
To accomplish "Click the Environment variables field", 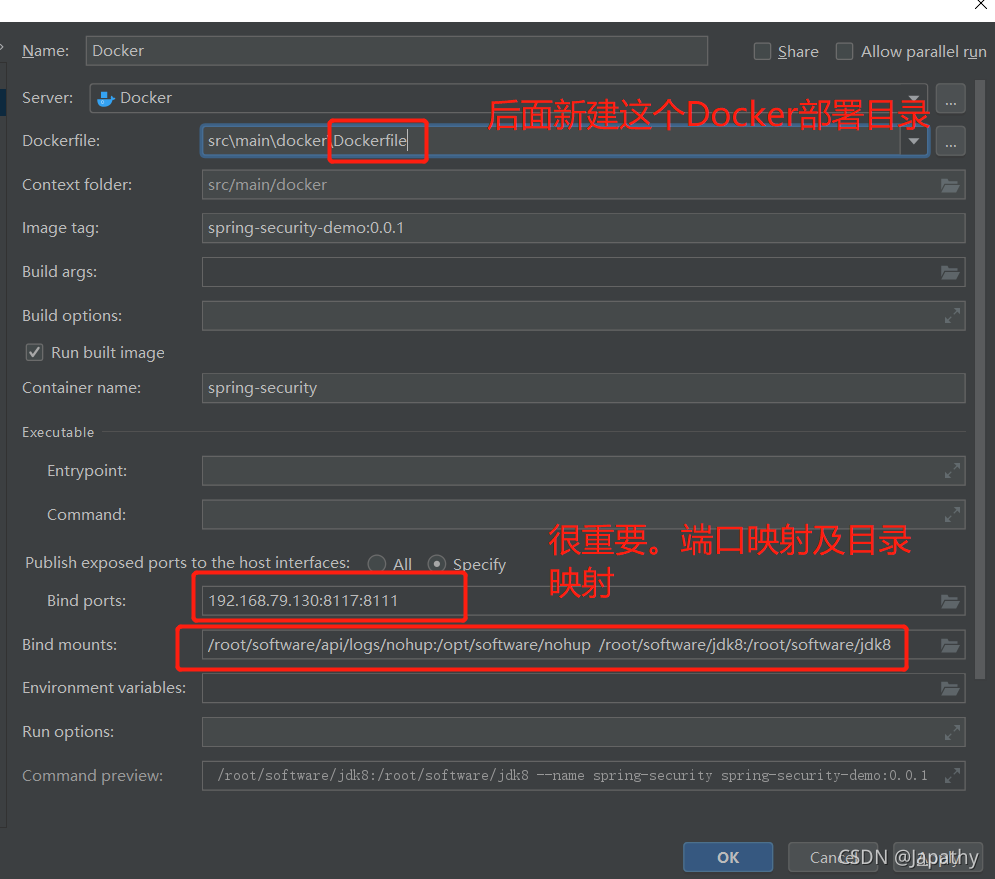I will [583, 688].
